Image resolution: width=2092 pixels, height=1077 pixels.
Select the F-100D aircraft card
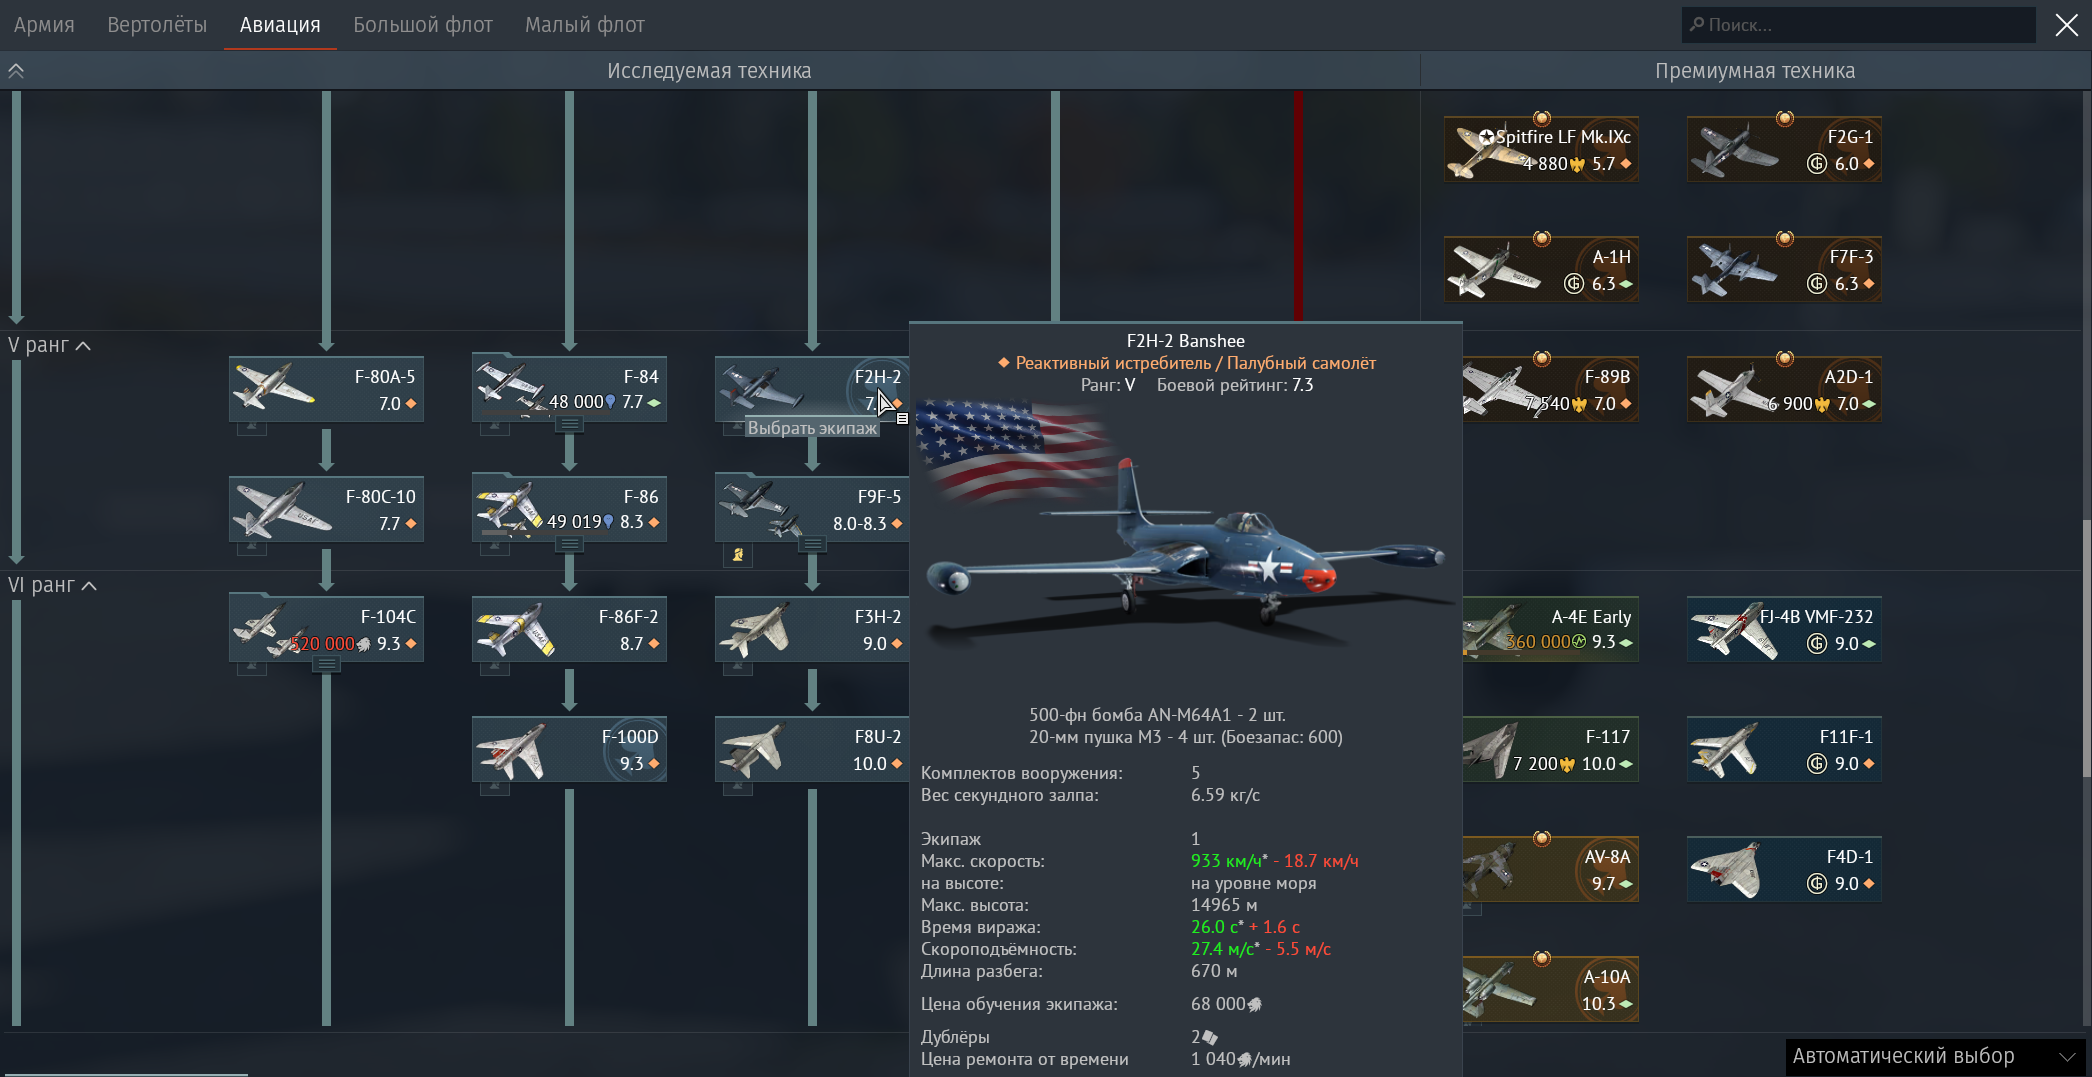coord(569,749)
